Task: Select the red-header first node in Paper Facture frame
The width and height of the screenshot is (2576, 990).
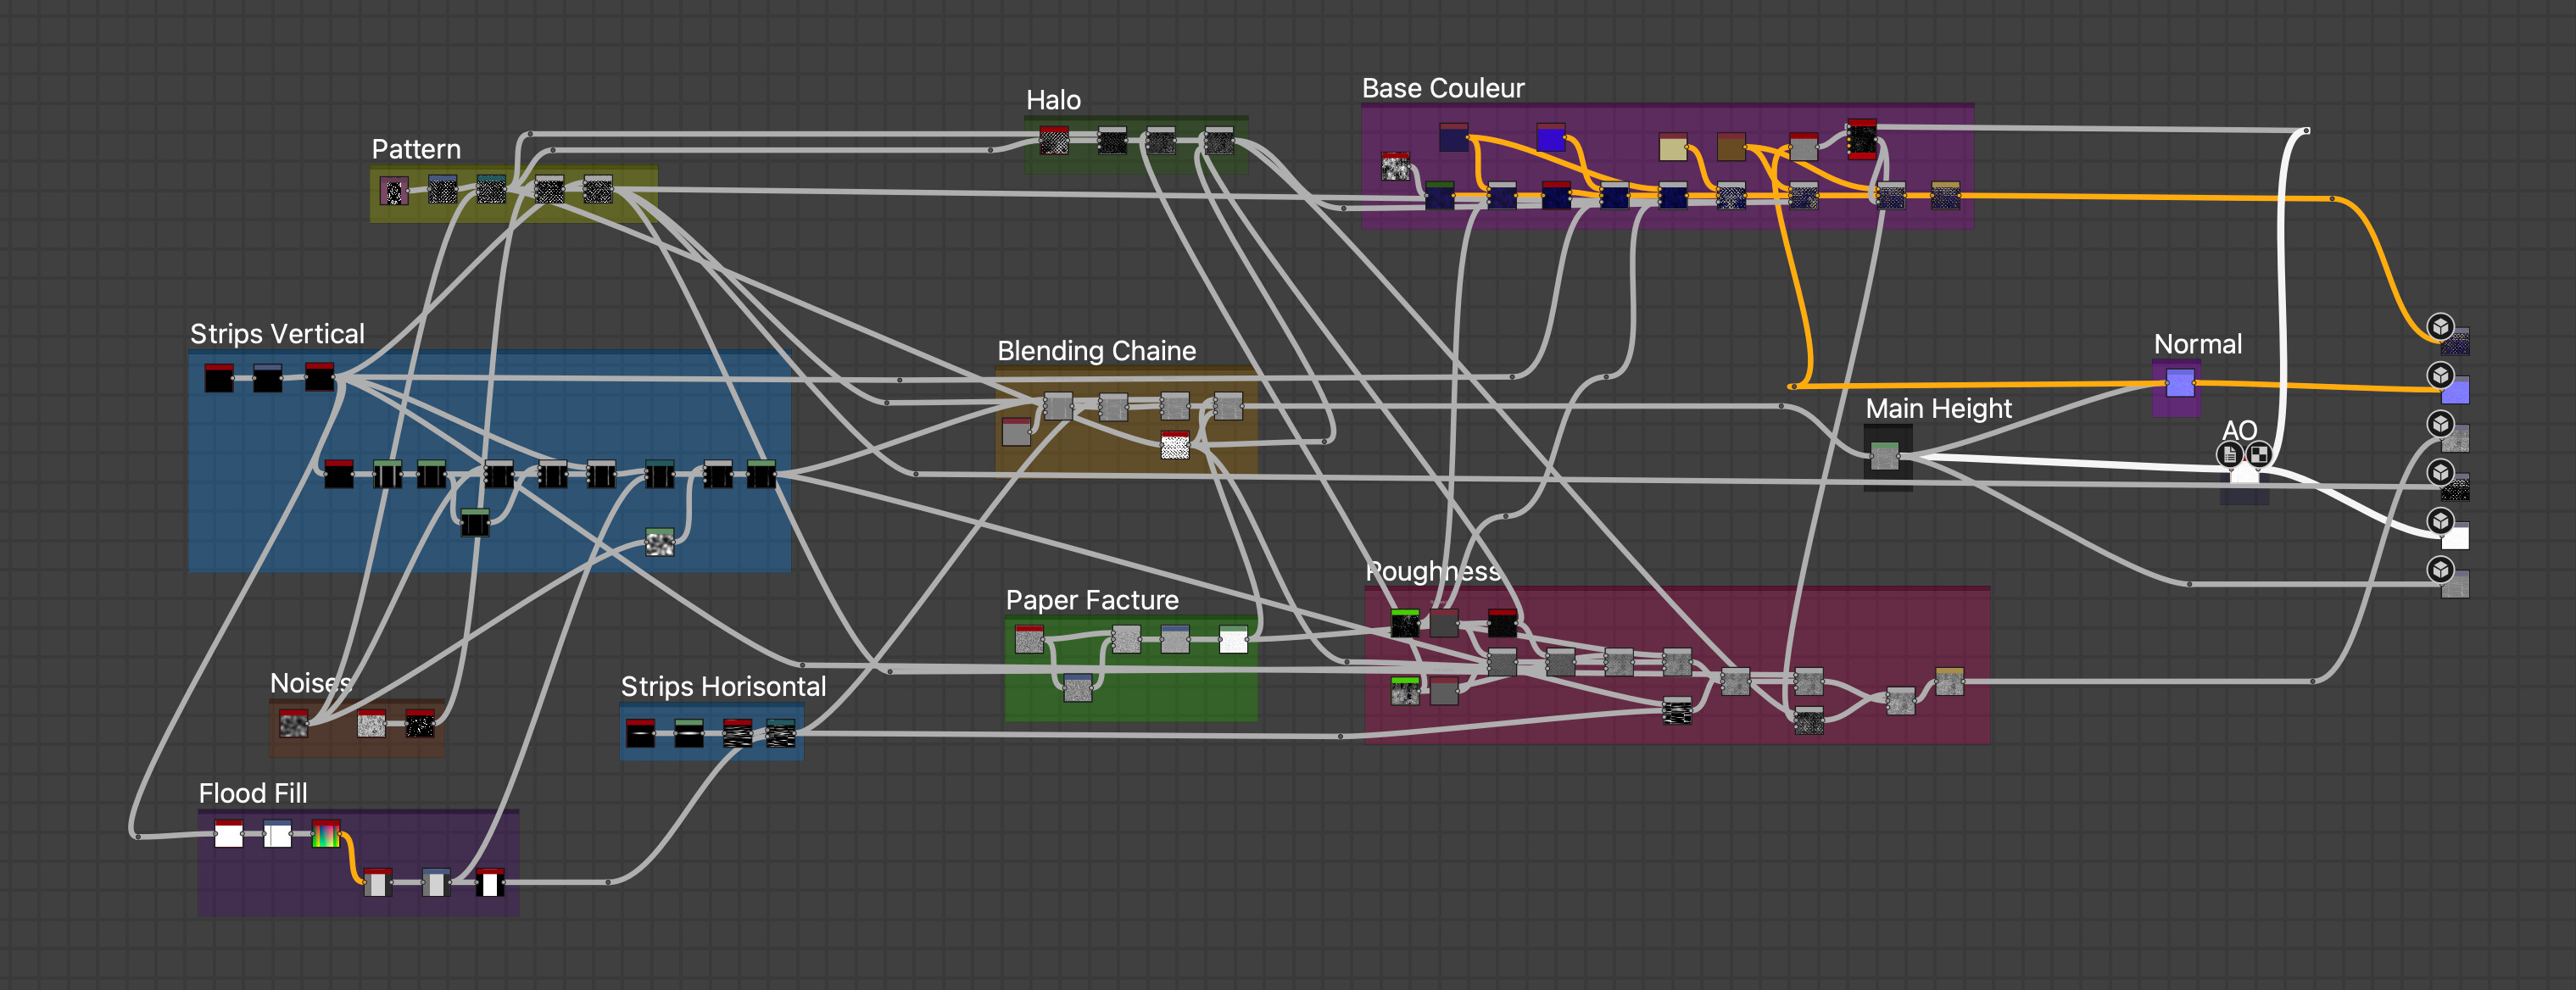Action: coord(1029,640)
